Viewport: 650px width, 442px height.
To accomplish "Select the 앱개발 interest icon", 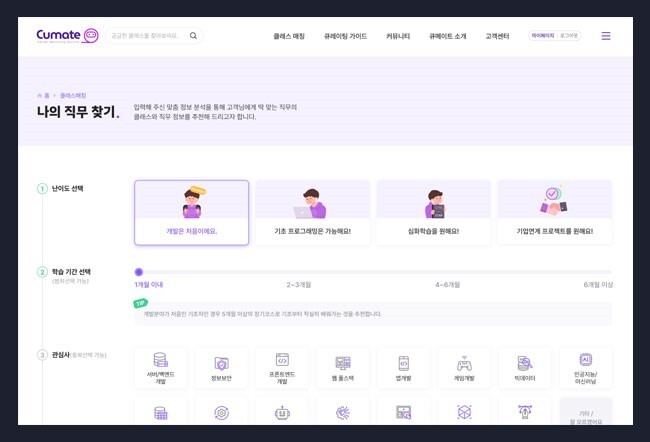I will pos(404,364).
